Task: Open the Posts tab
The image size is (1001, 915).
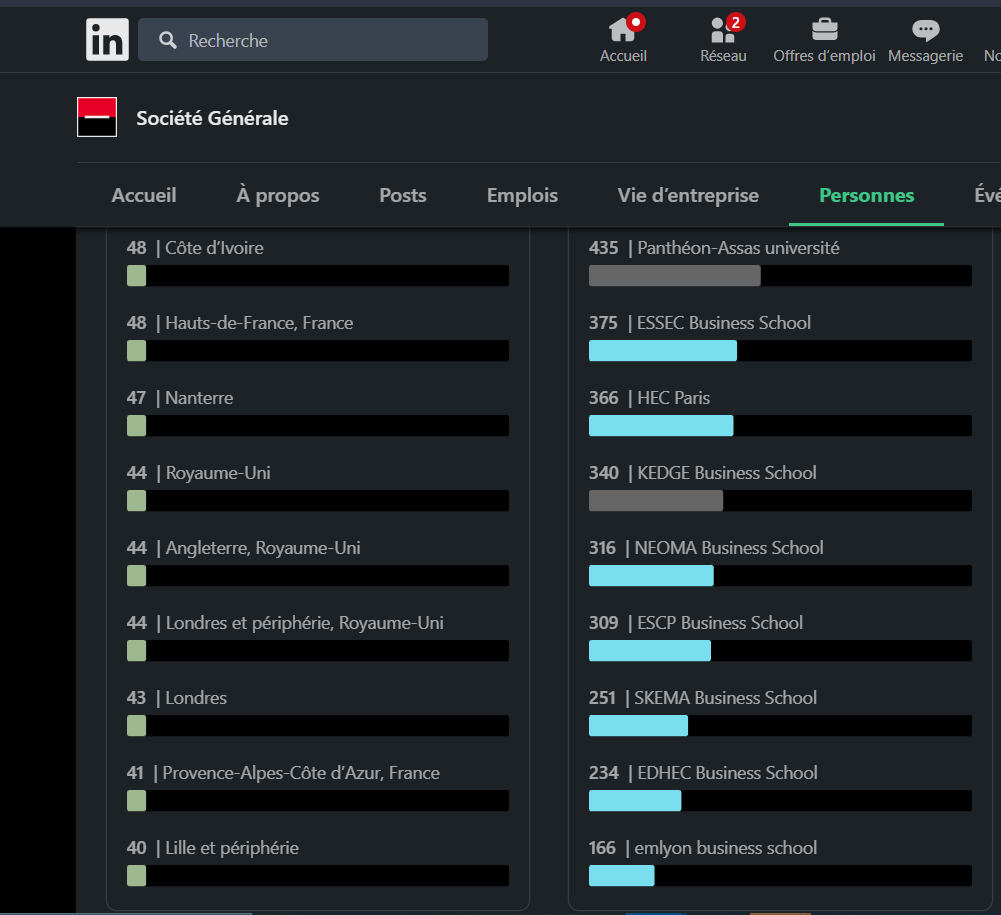Action: [x=403, y=195]
